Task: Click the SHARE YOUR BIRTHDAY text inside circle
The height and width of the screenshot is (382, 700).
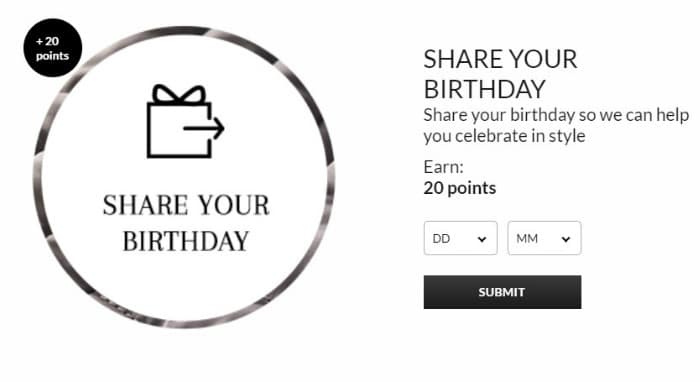Action: click(186, 223)
